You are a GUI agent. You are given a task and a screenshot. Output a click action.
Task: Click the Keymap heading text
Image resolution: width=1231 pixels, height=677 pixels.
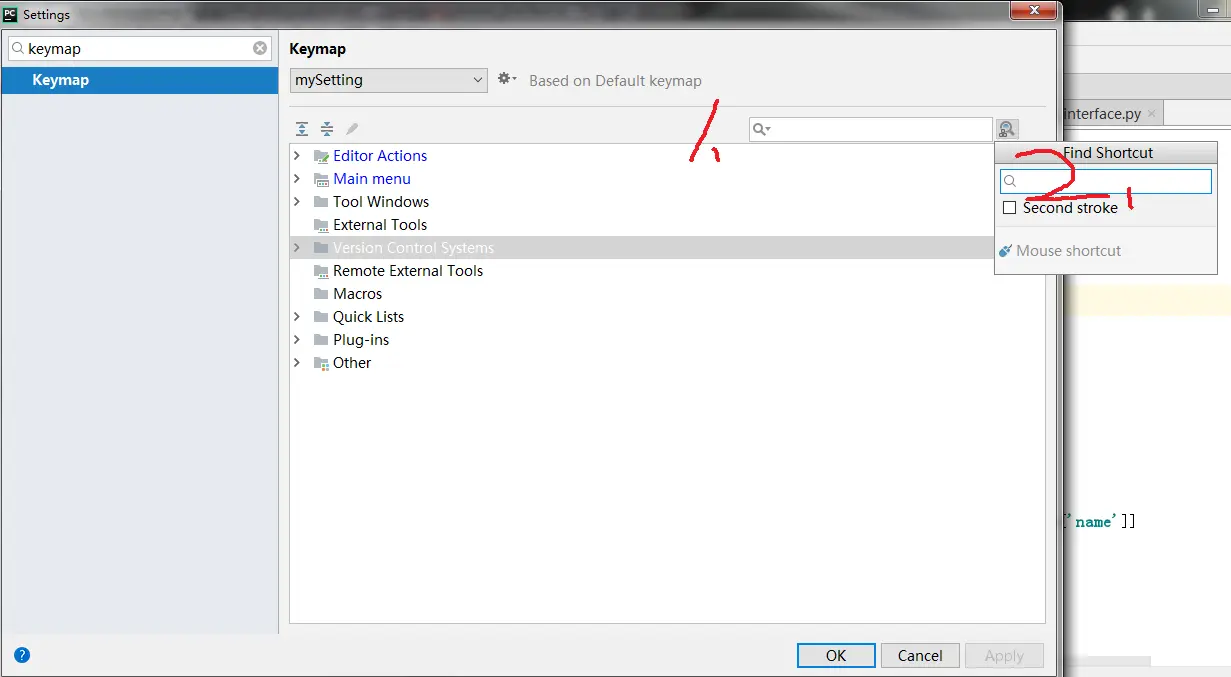click(x=317, y=49)
